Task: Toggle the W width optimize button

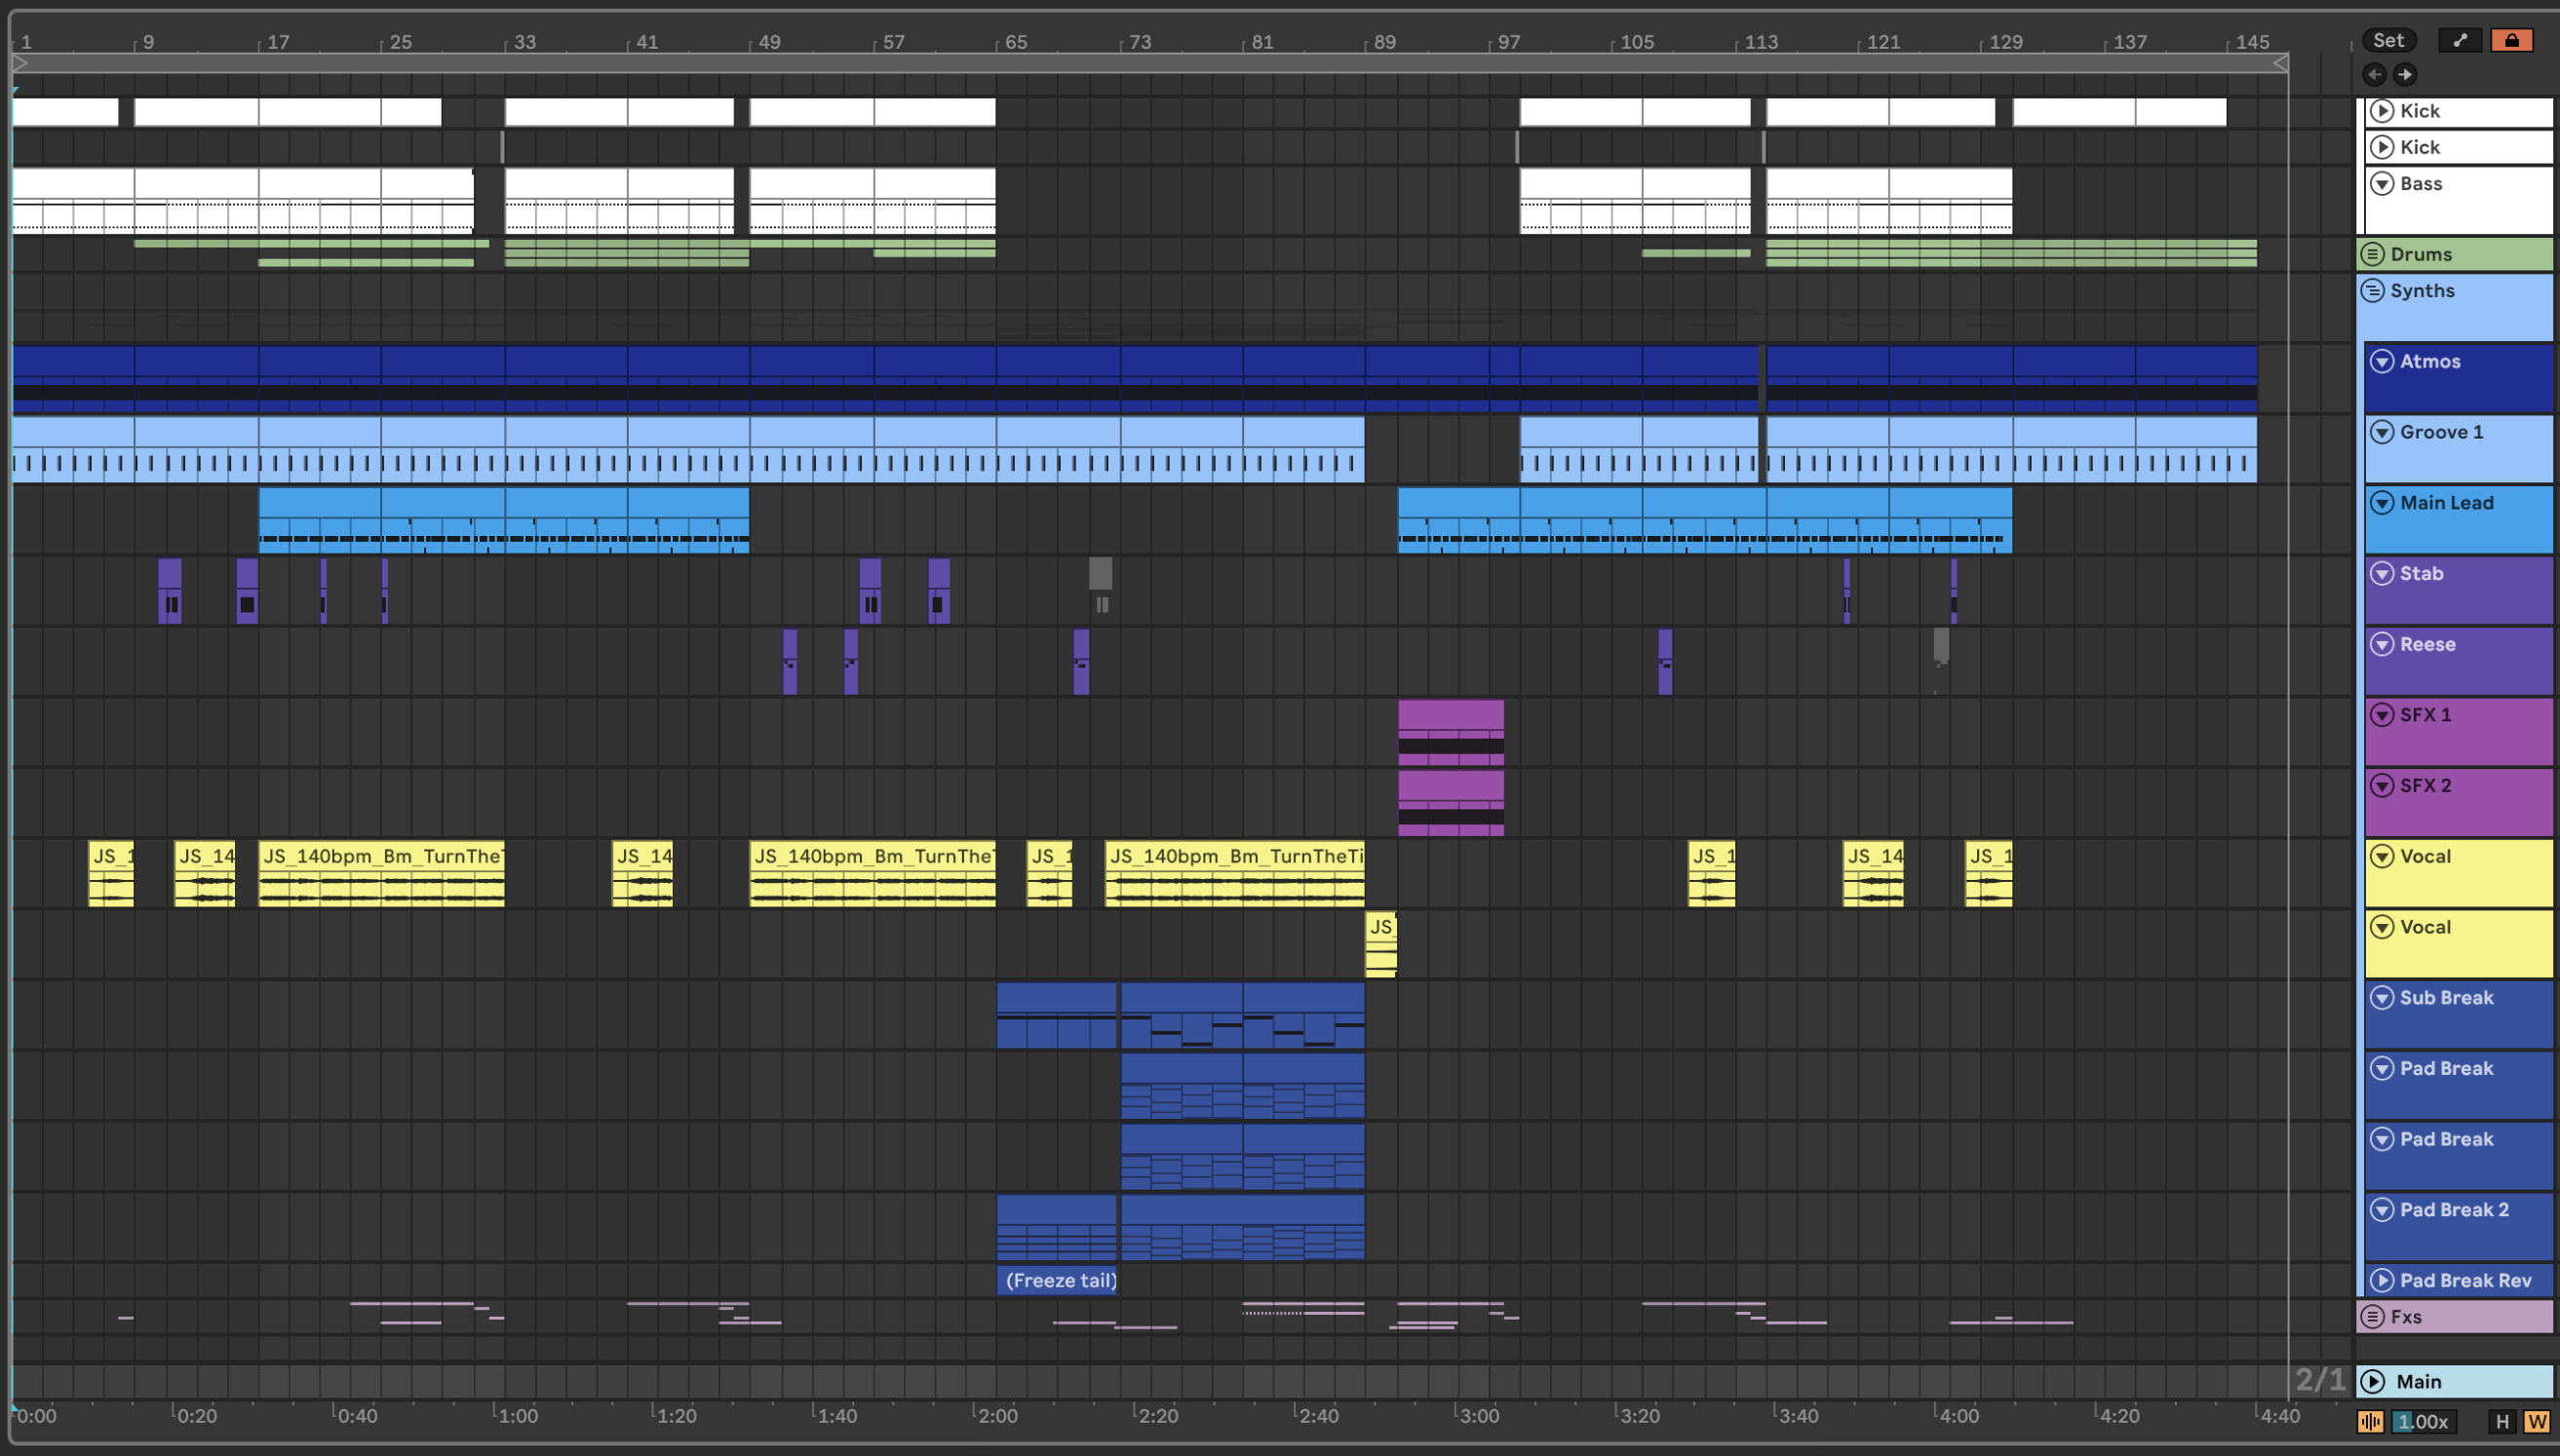Action: click(2537, 1421)
